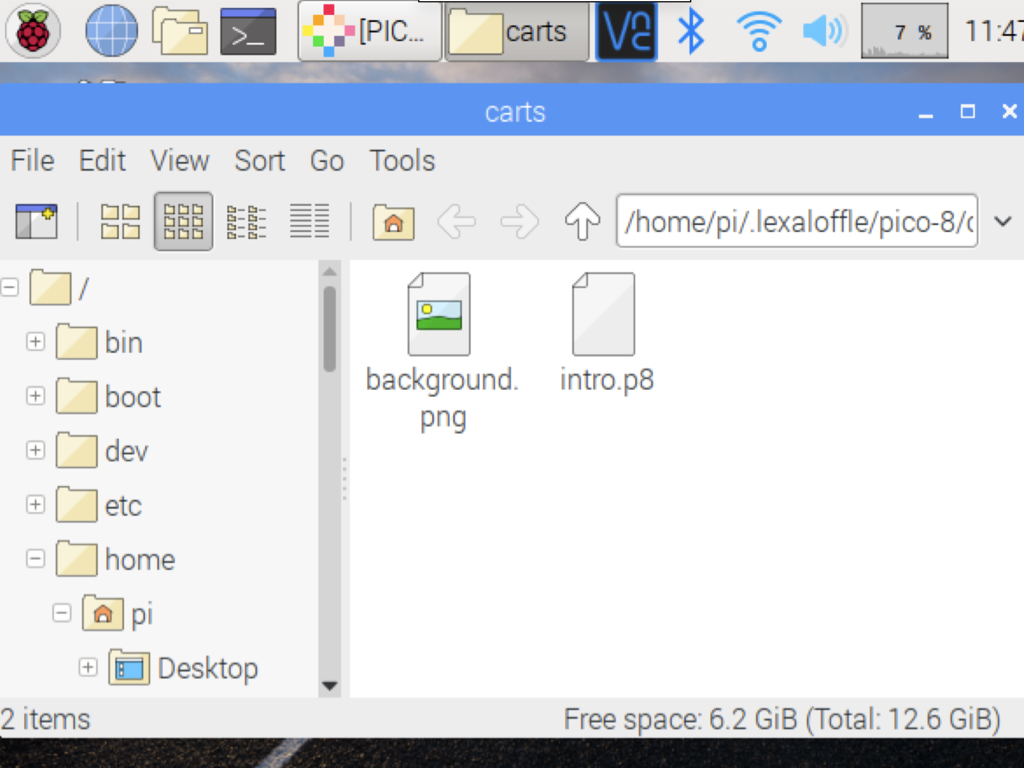Viewport: 1024px width, 768px height.
Task: Open the View menu
Action: point(180,161)
